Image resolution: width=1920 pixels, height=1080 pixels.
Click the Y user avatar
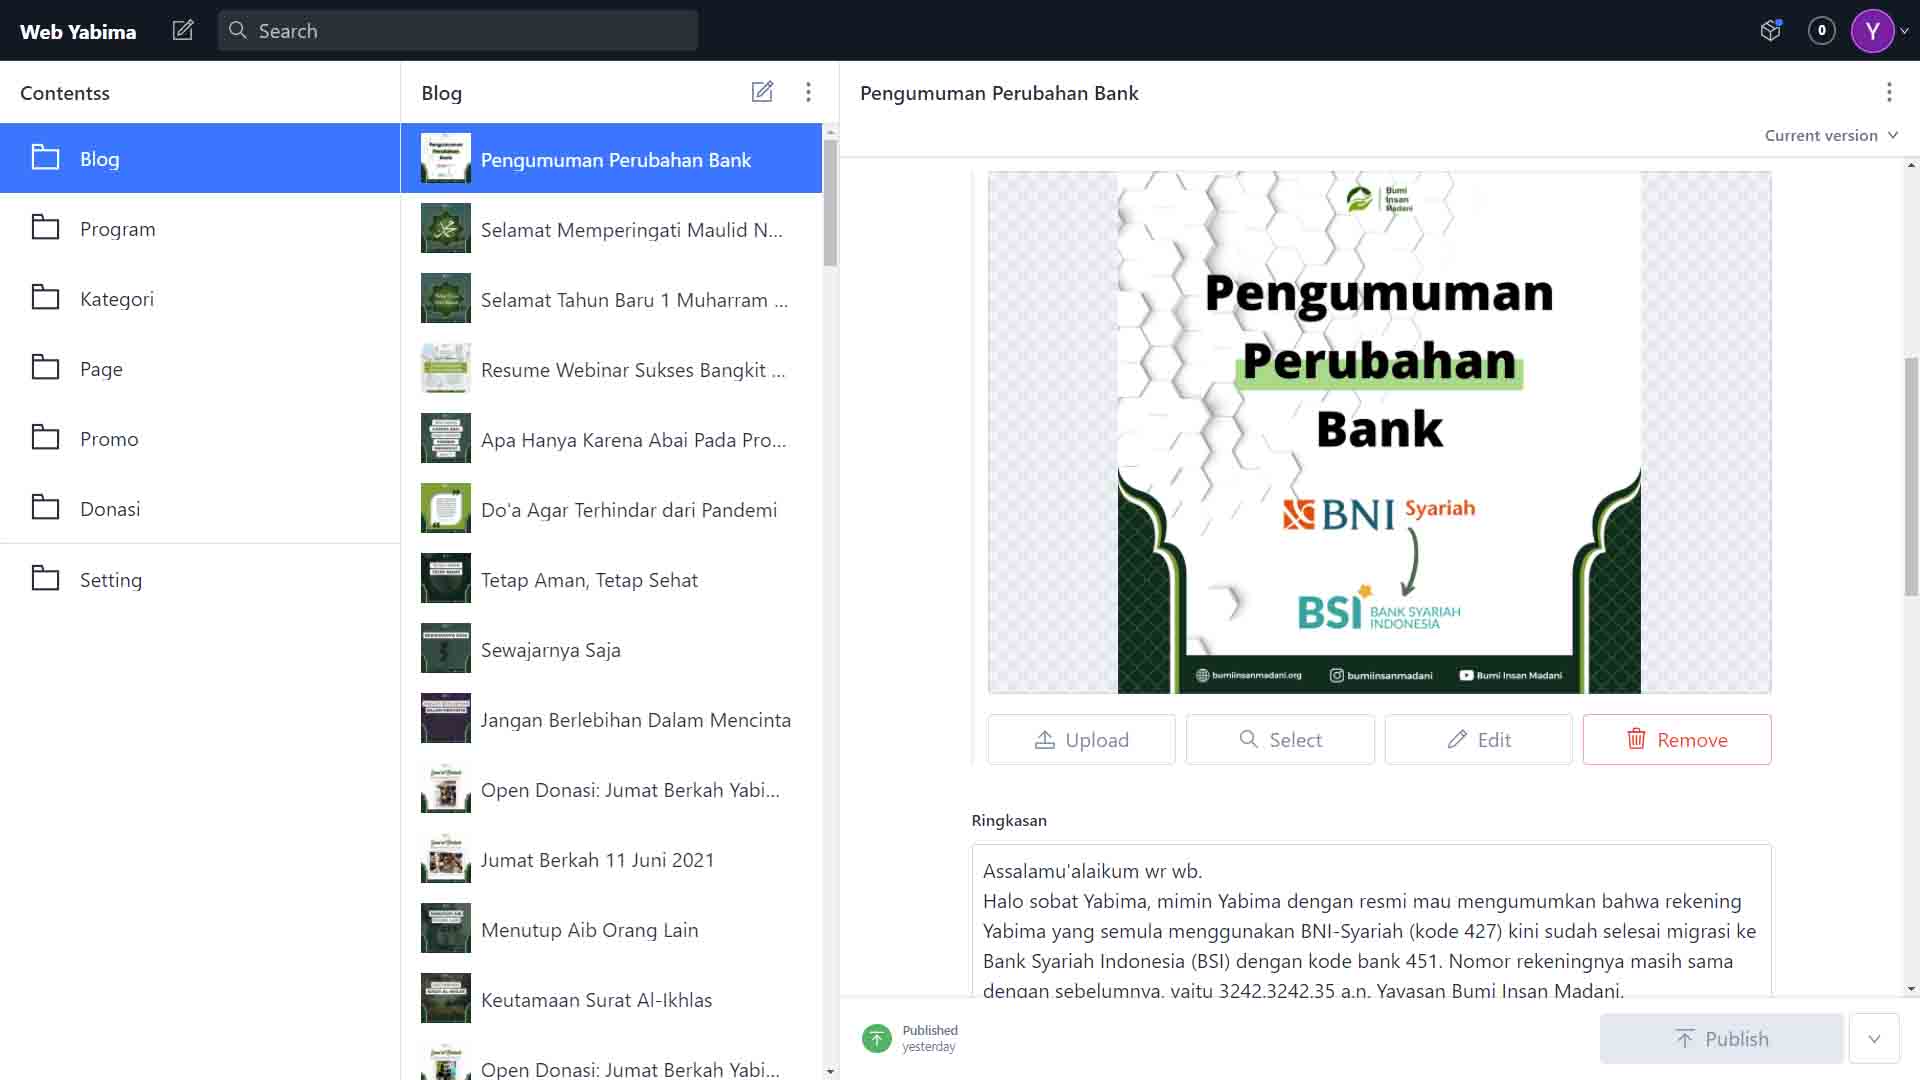(x=1872, y=31)
